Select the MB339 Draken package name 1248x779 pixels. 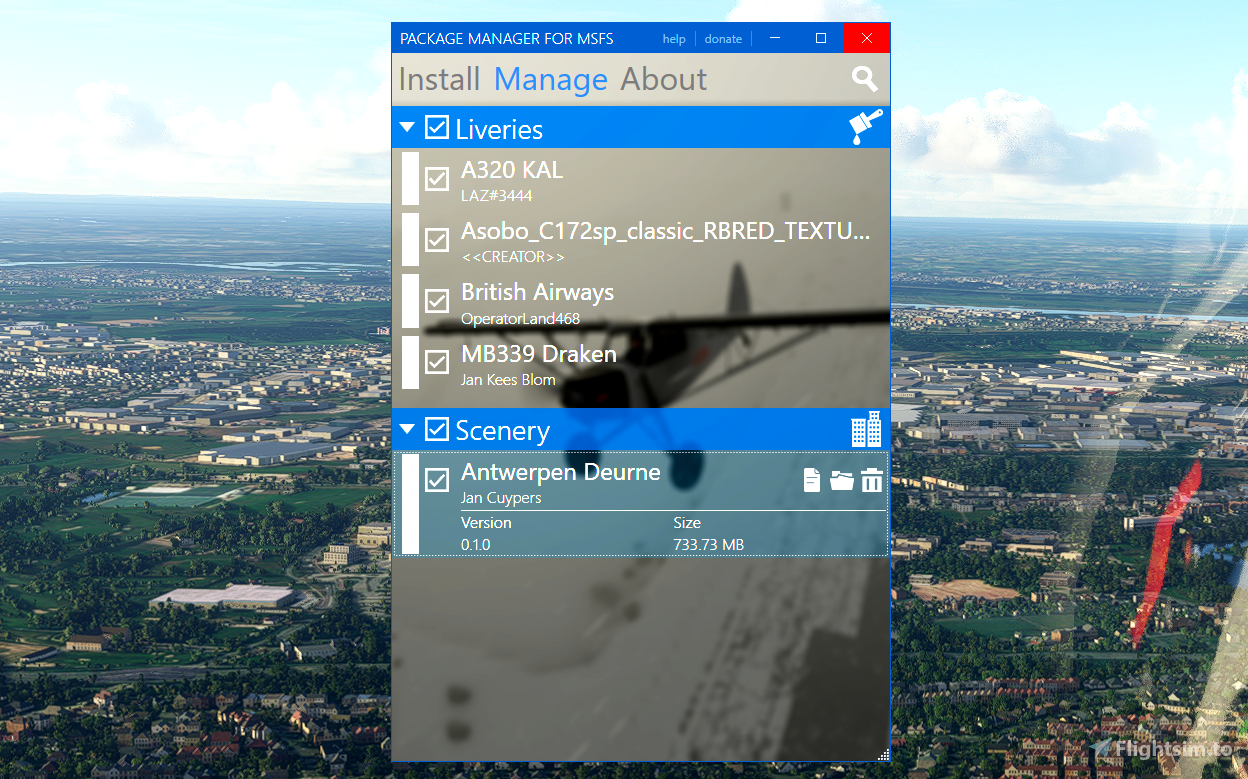[539, 354]
